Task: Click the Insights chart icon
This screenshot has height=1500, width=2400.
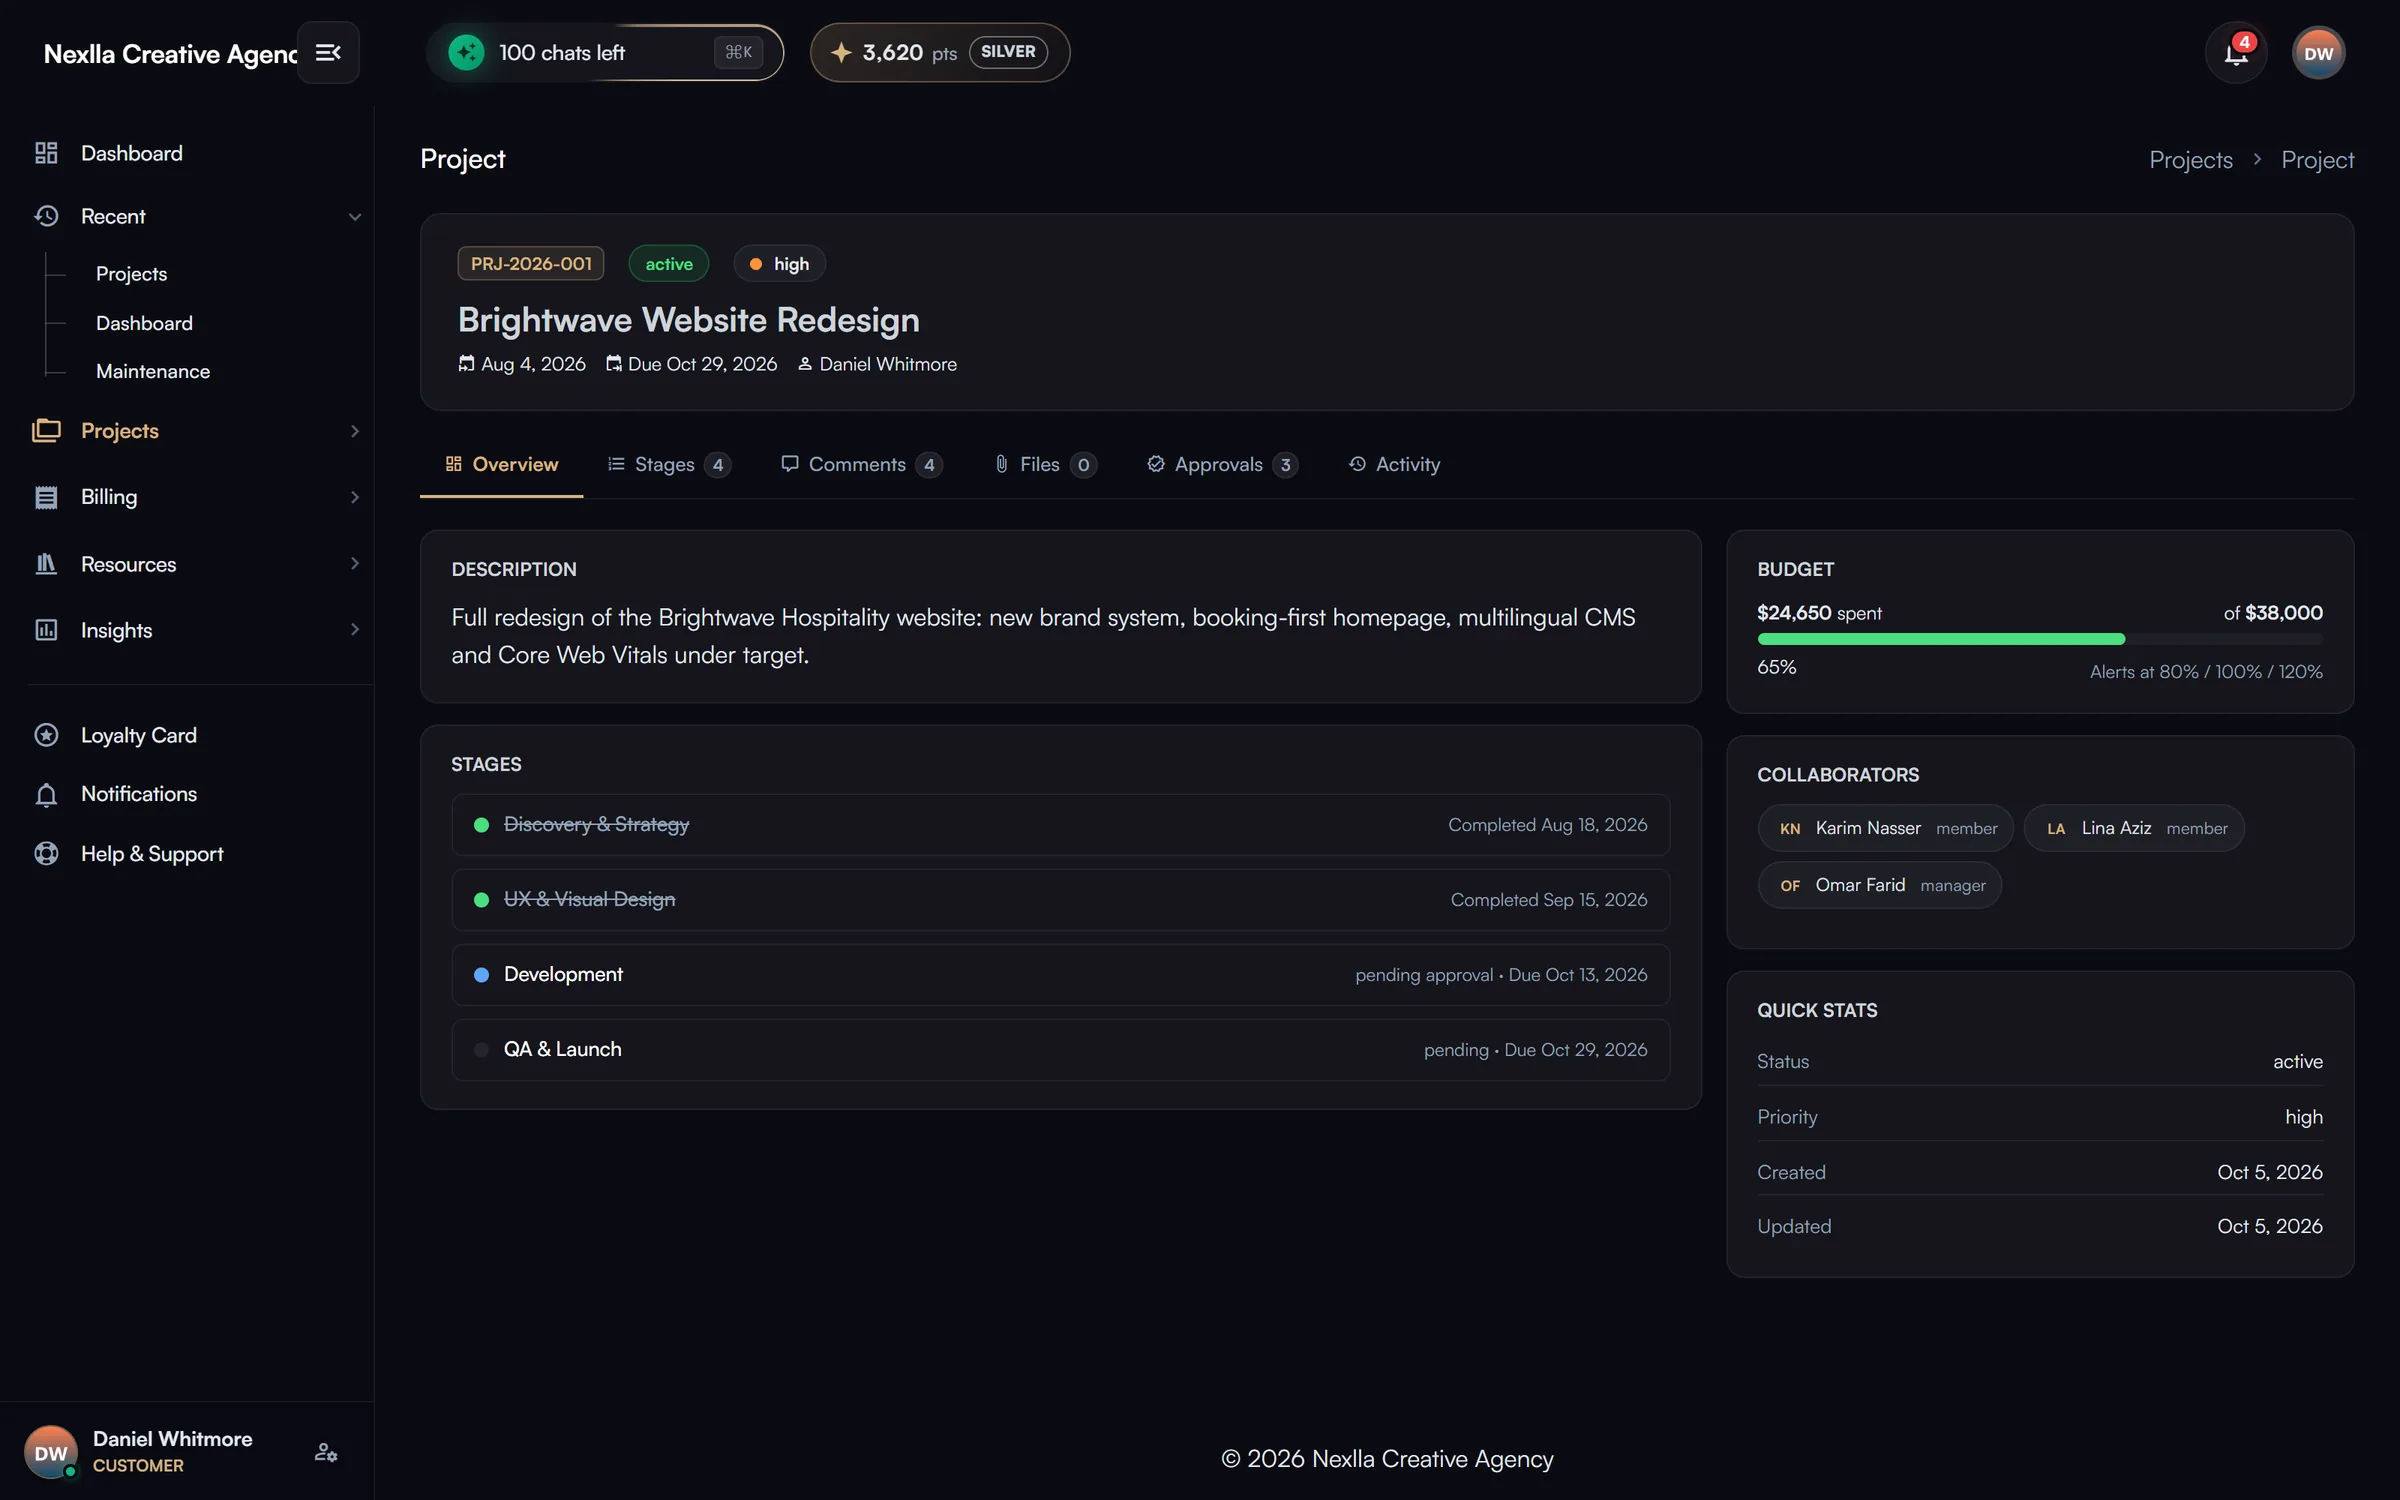Action: point(46,630)
